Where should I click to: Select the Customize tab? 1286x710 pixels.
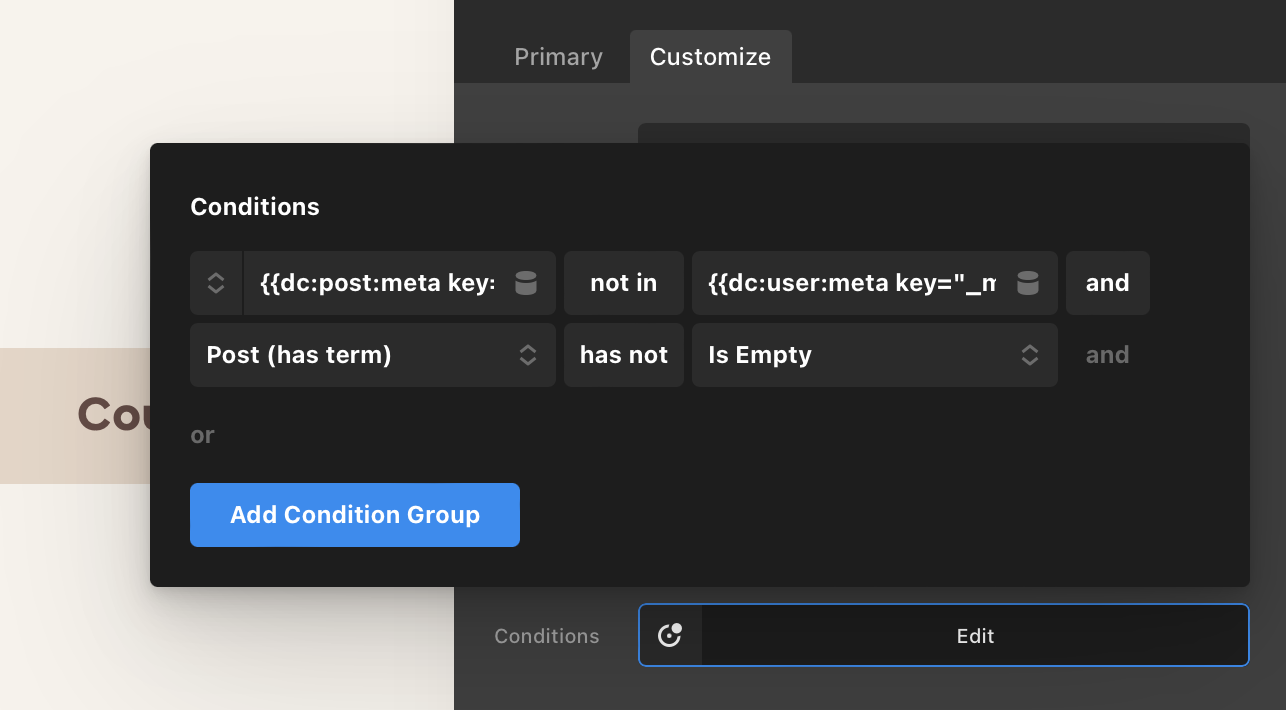710,57
